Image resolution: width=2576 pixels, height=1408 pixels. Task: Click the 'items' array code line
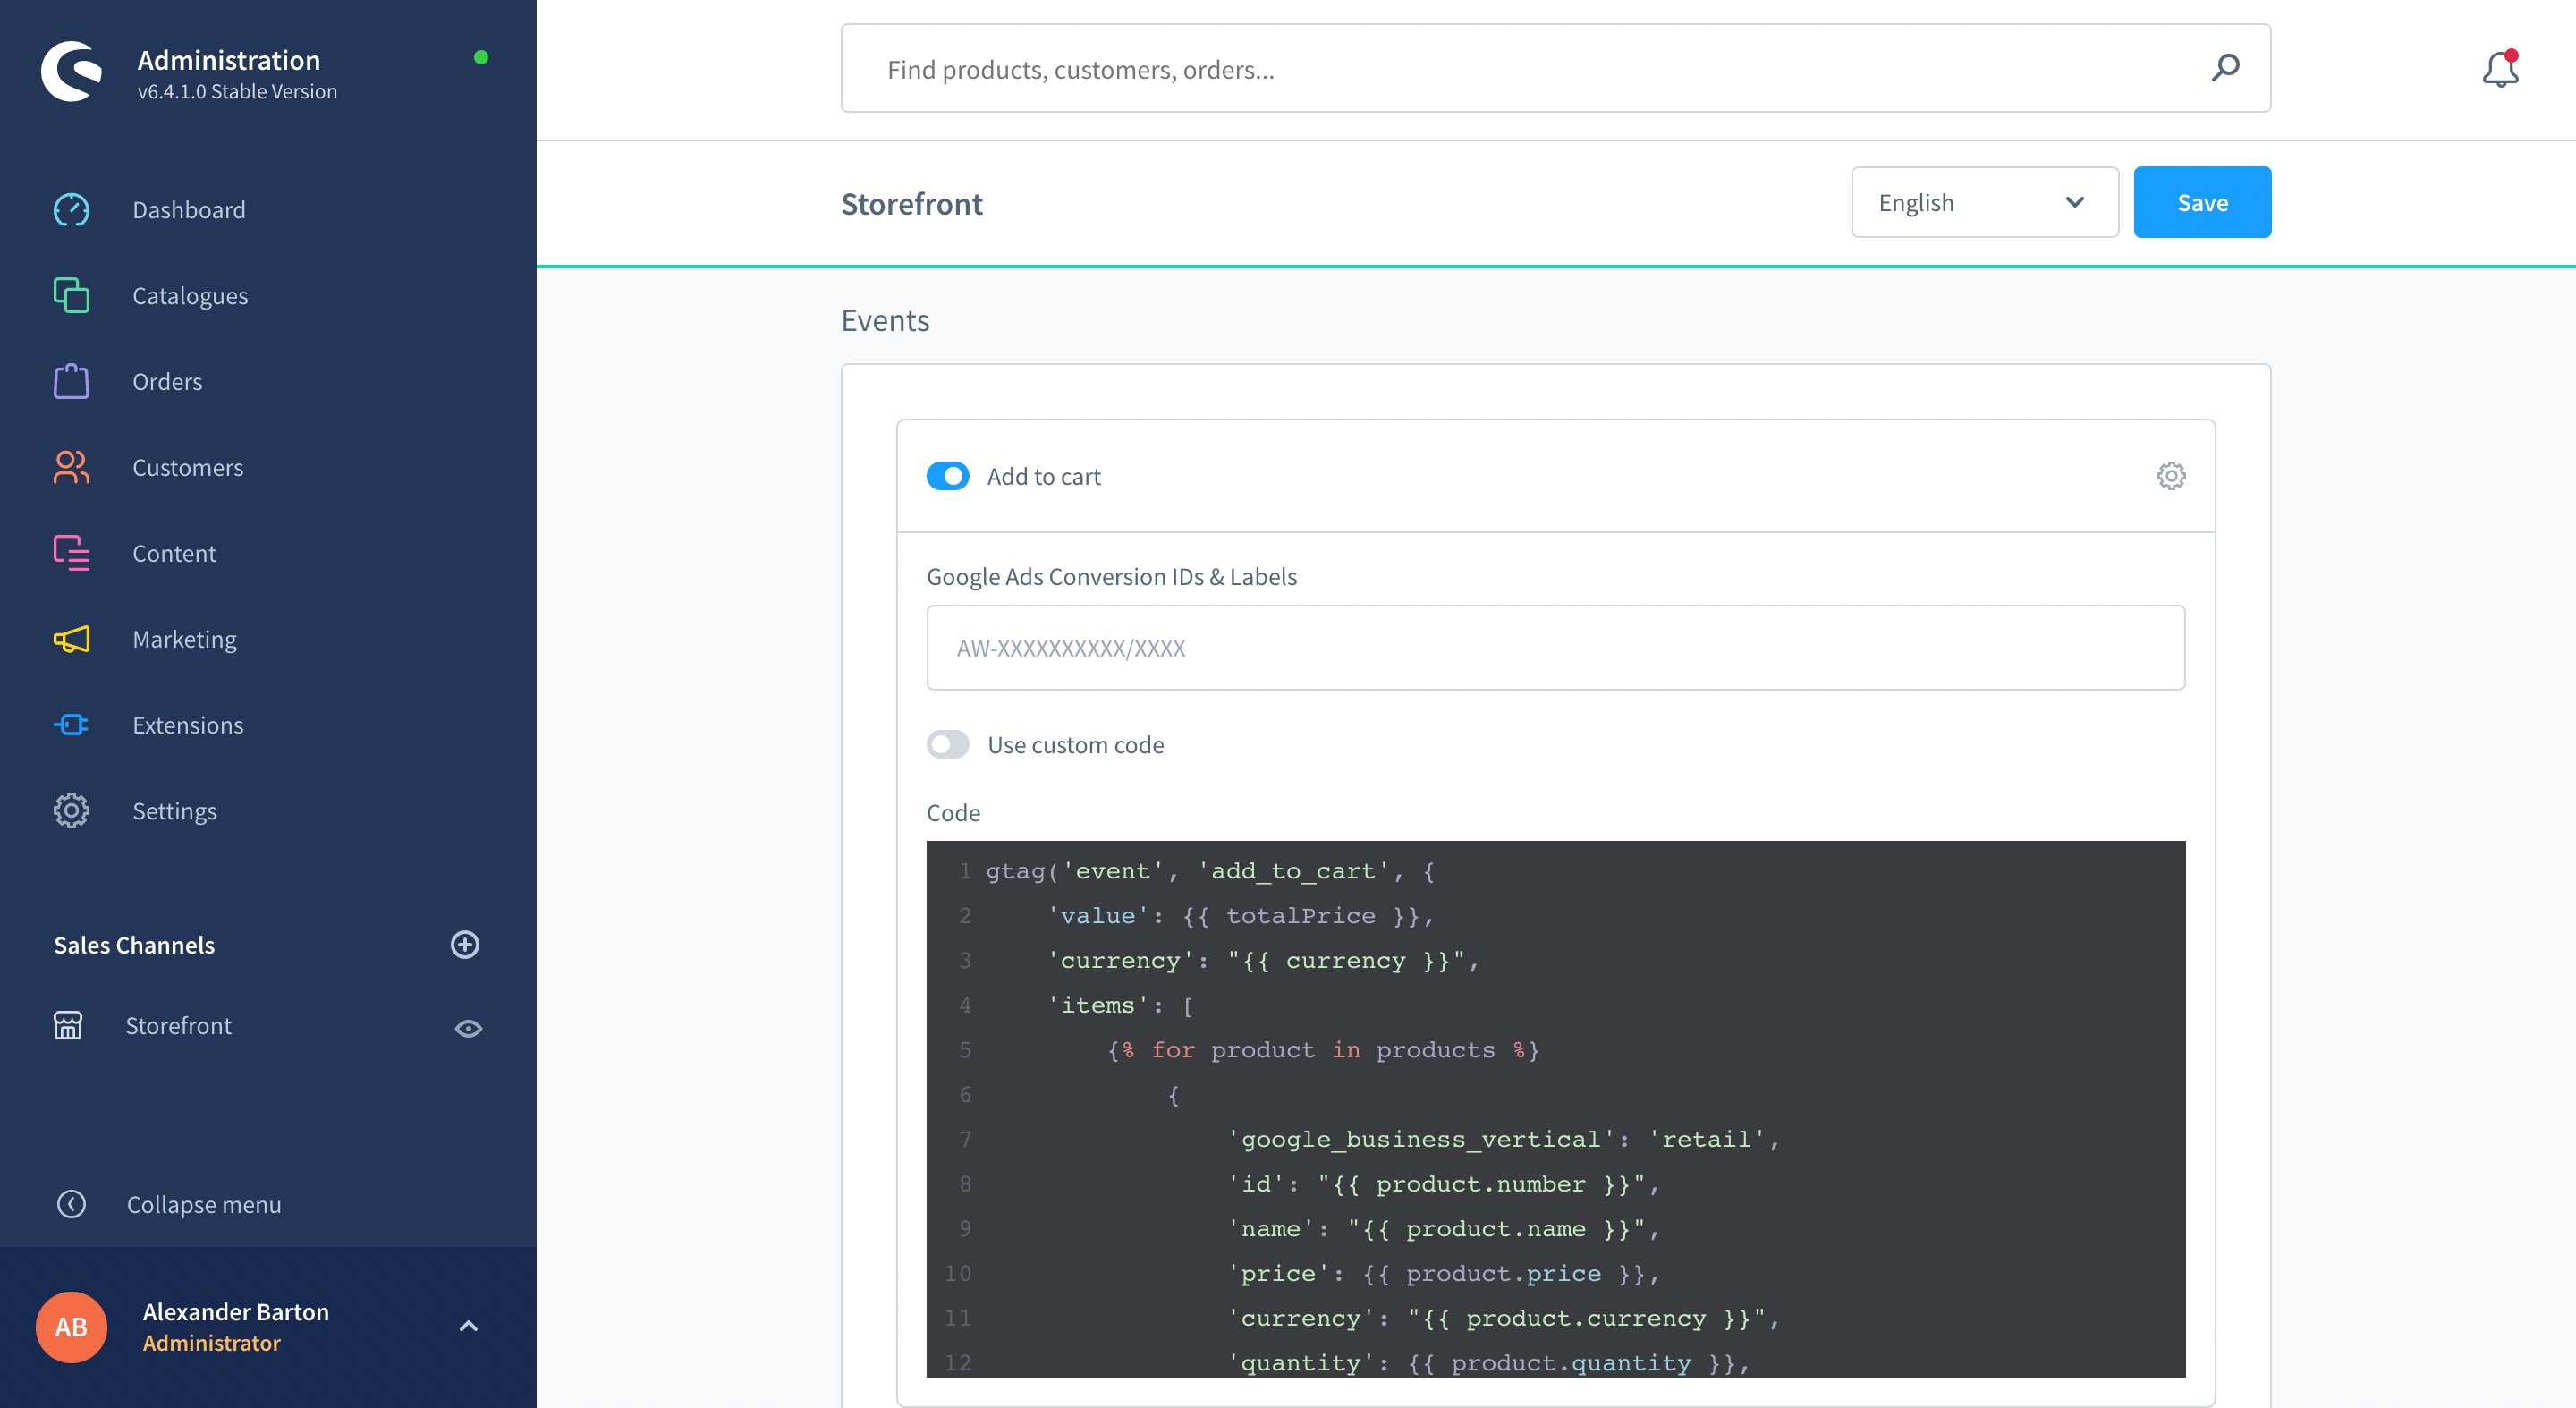pos(1120,1005)
